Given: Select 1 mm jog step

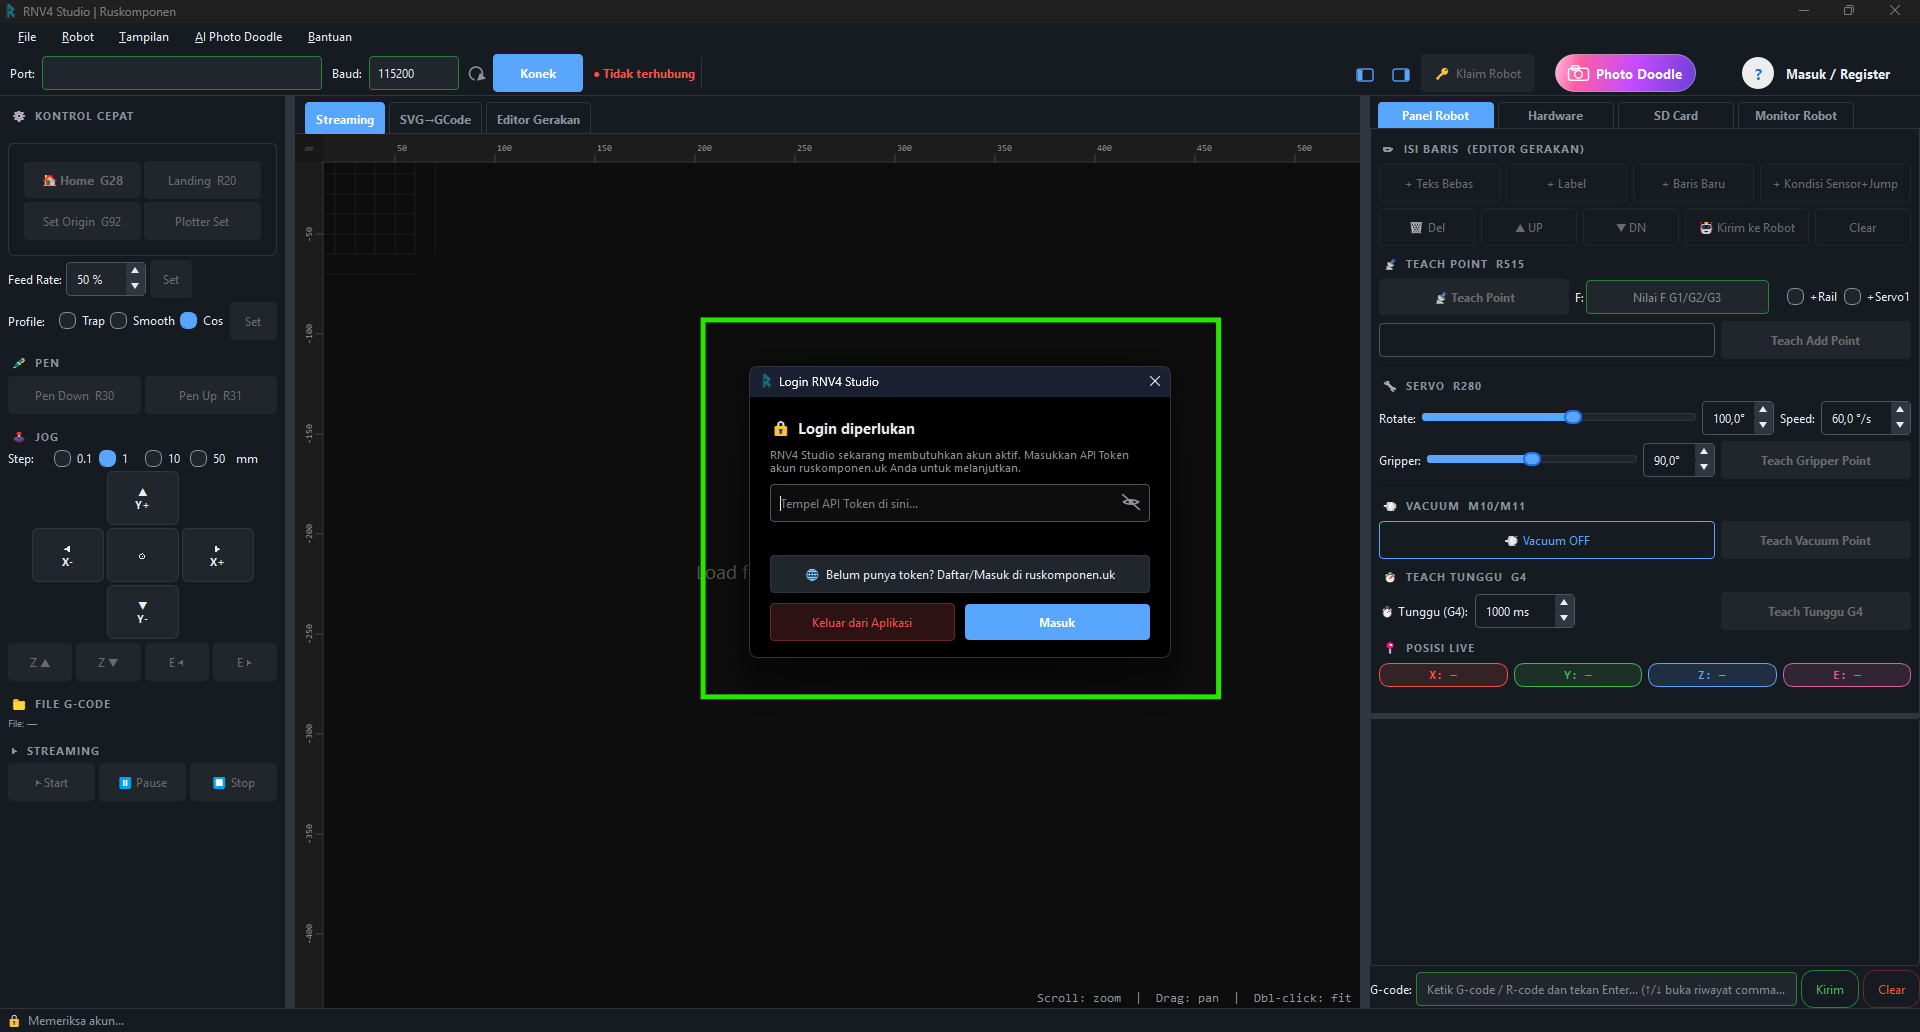Looking at the screenshot, I should tap(108, 459).
